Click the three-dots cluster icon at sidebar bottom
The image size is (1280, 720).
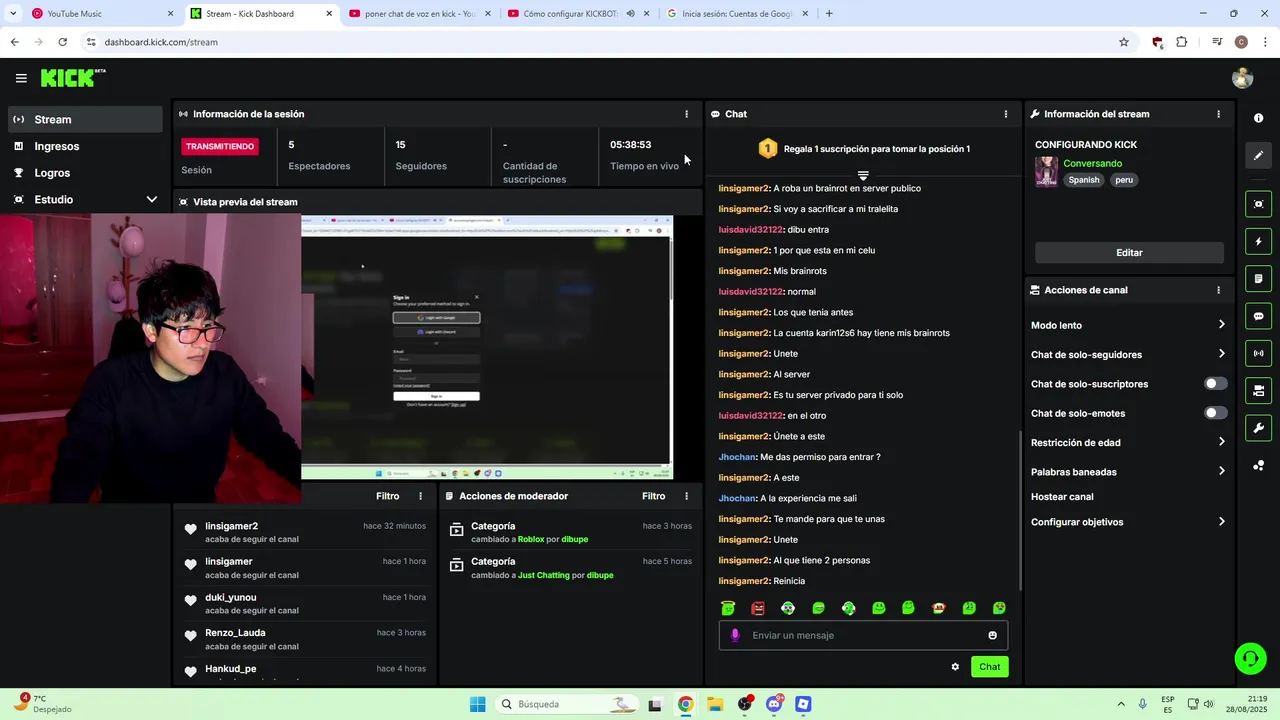click(x=1258, y=466)
